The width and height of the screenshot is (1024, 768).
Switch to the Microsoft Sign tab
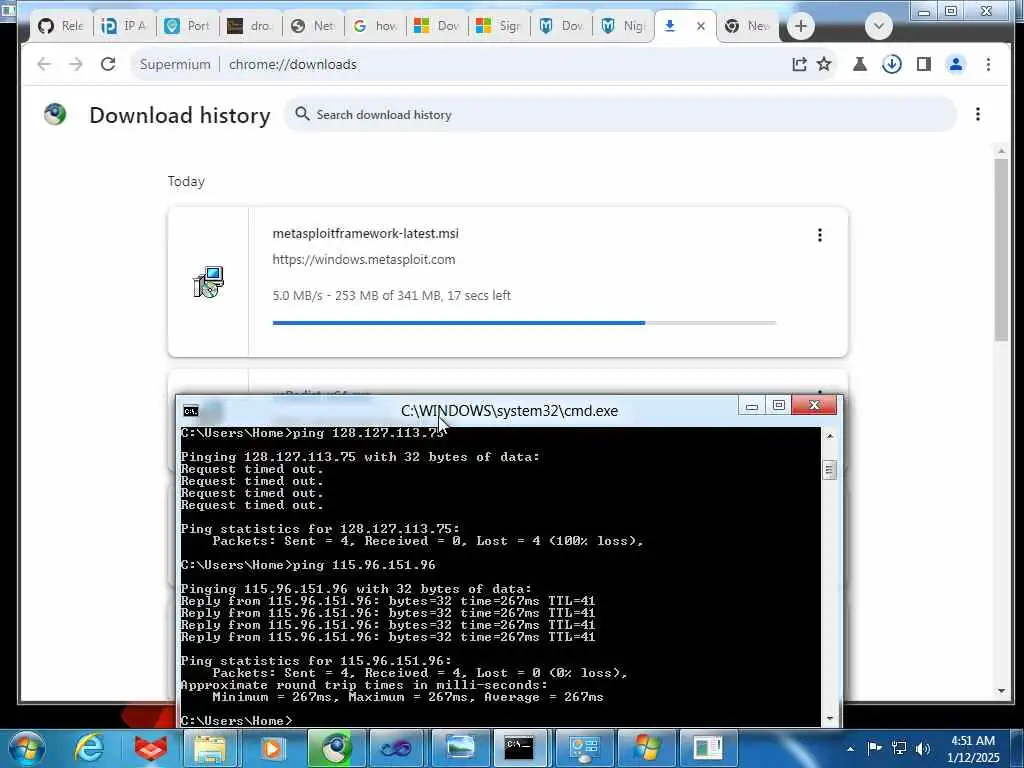[500, 26]
